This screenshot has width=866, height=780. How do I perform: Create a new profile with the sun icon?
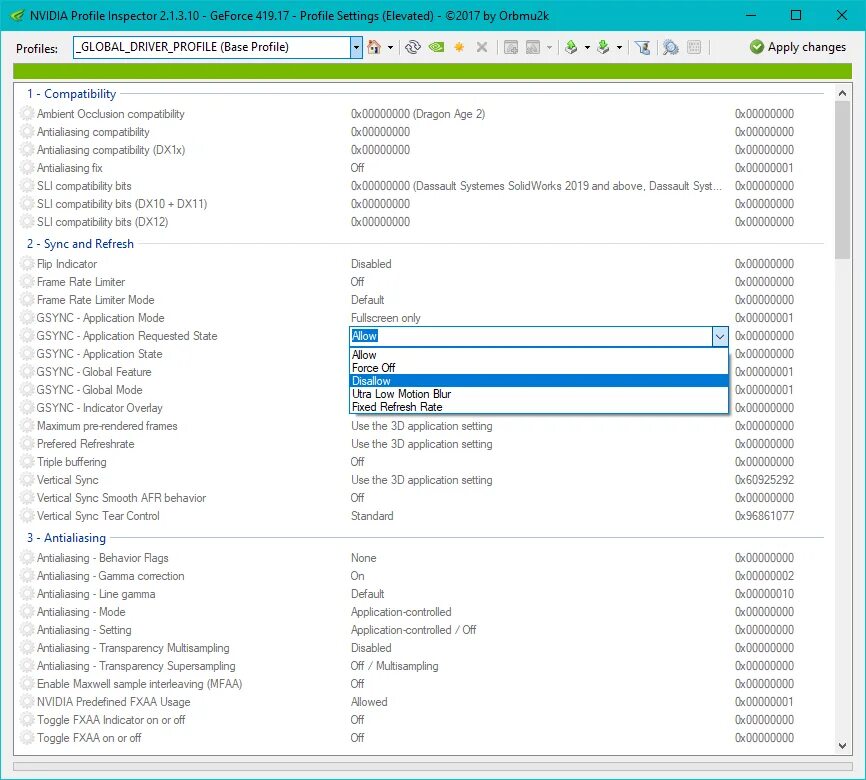[459, 47]
